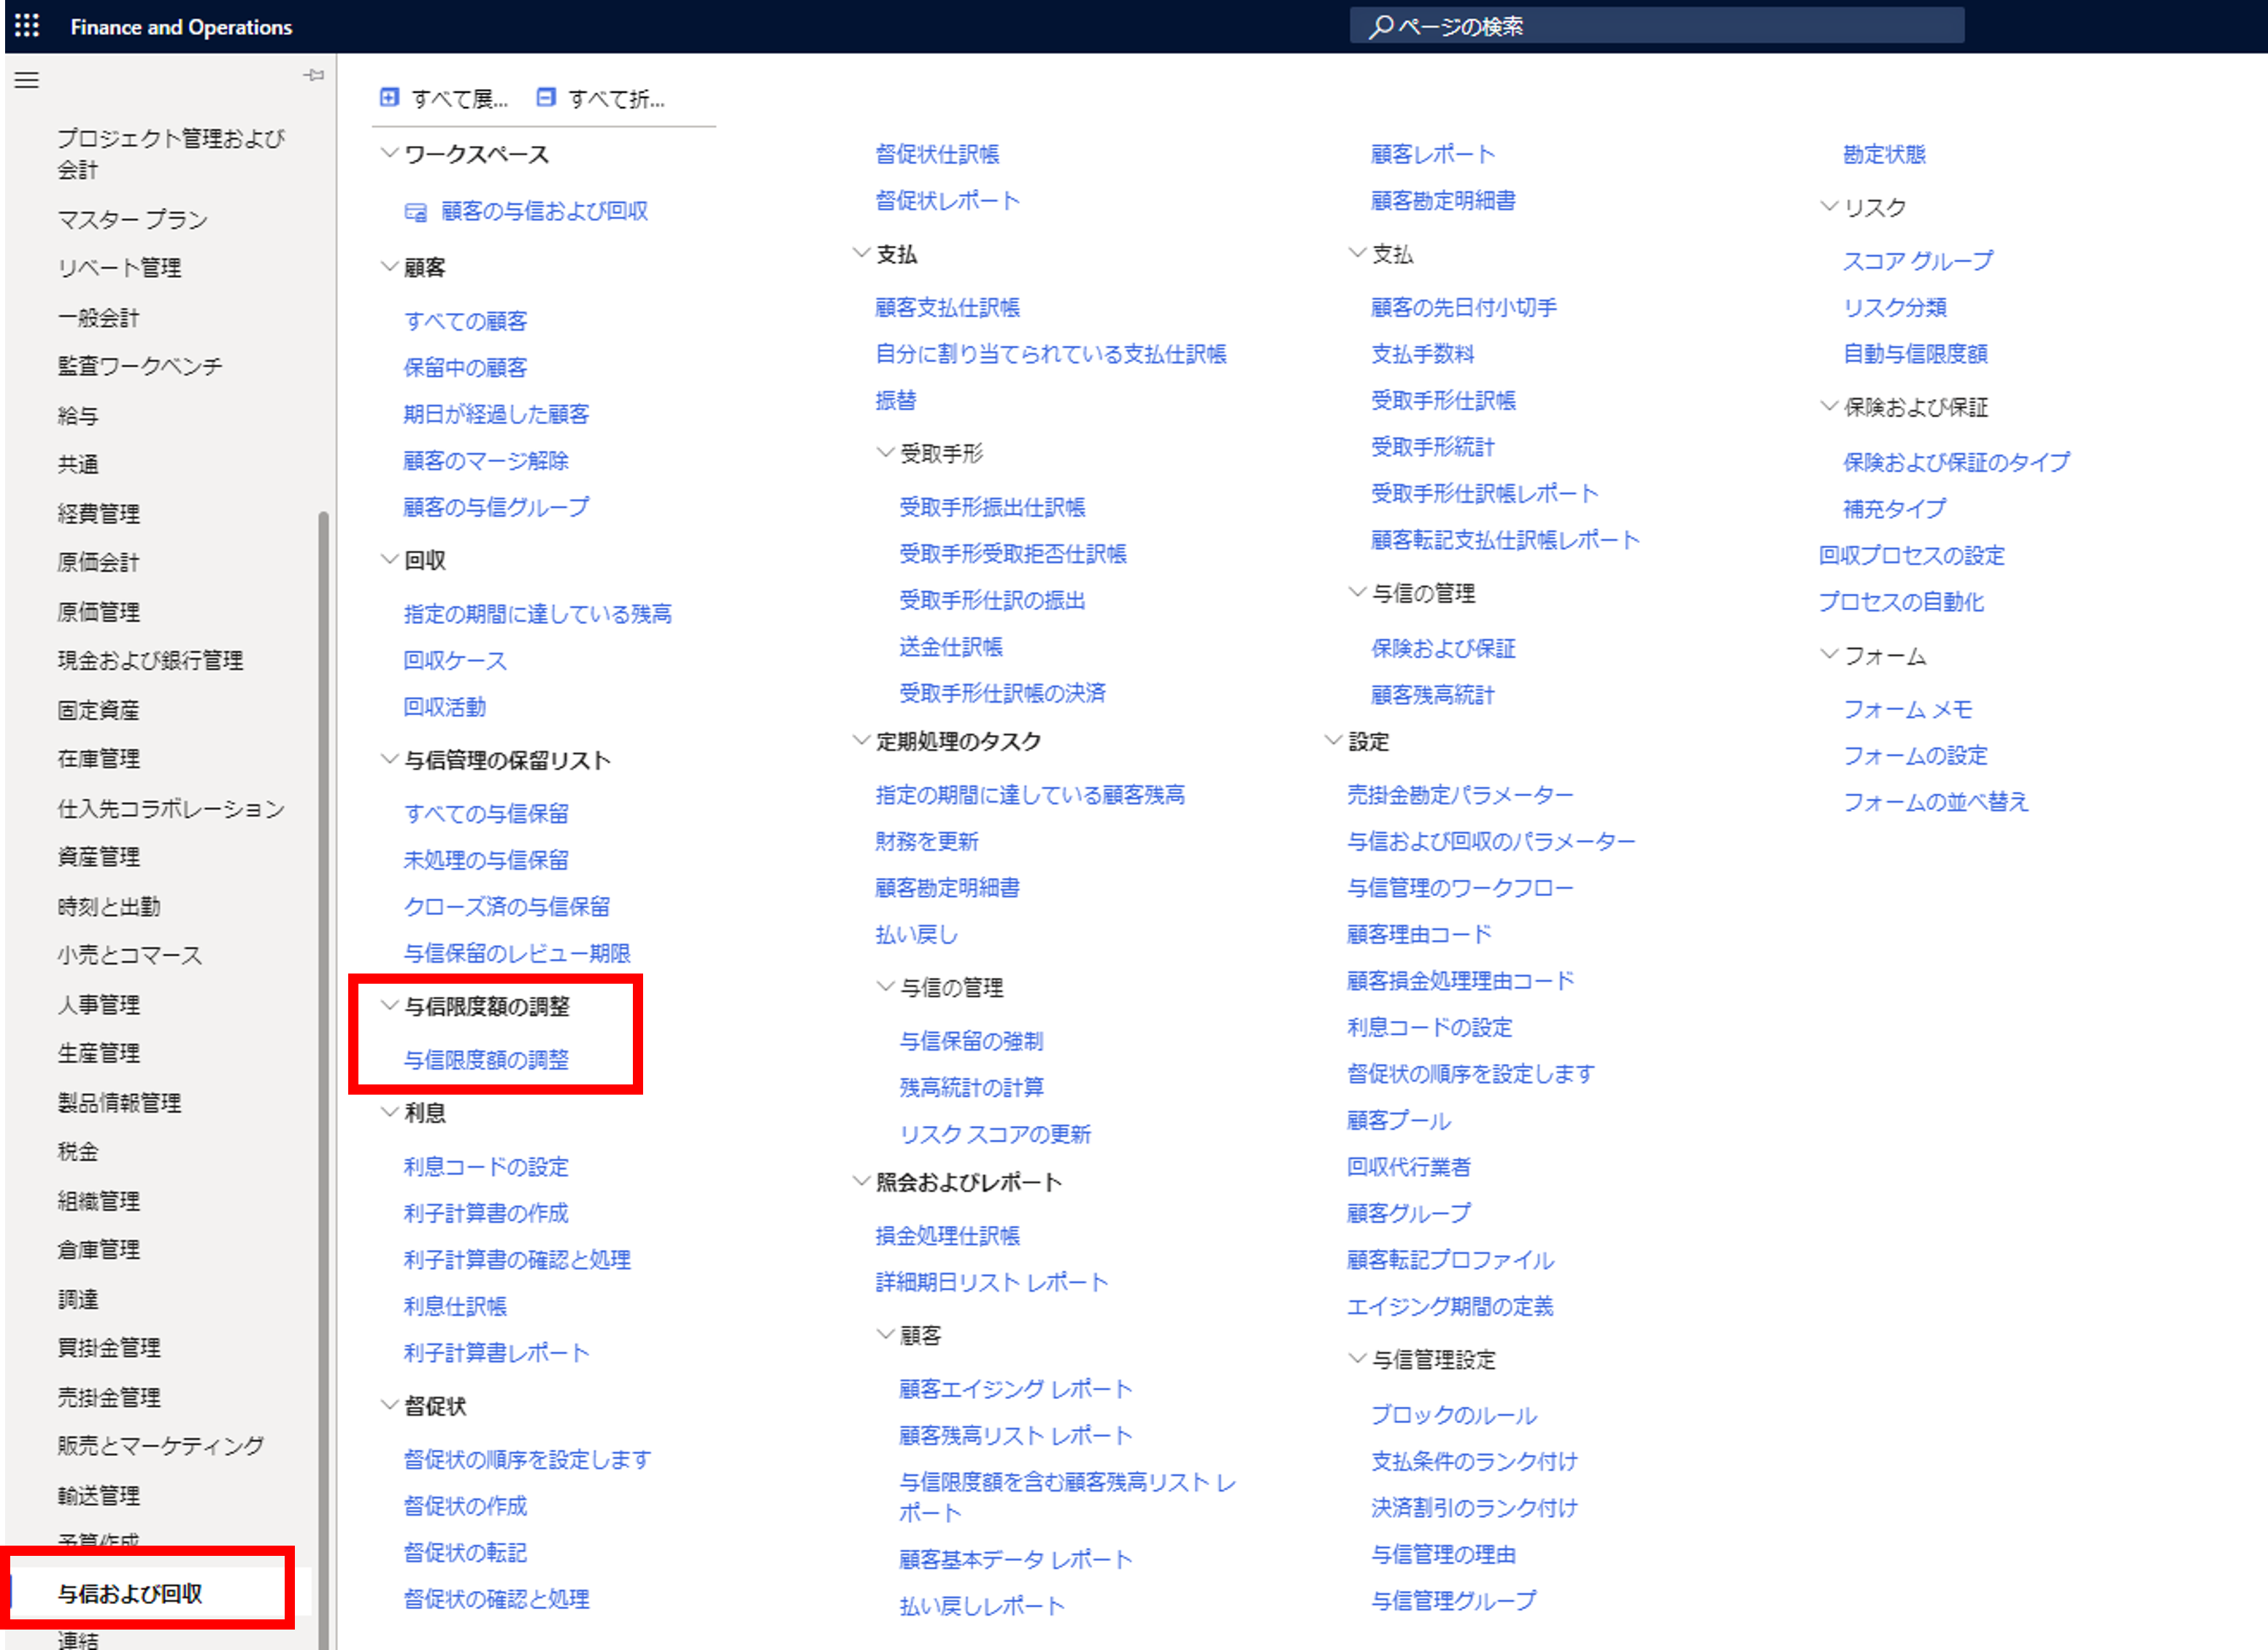Open 顧客支払仕訳帳 link

click(947, 307)
